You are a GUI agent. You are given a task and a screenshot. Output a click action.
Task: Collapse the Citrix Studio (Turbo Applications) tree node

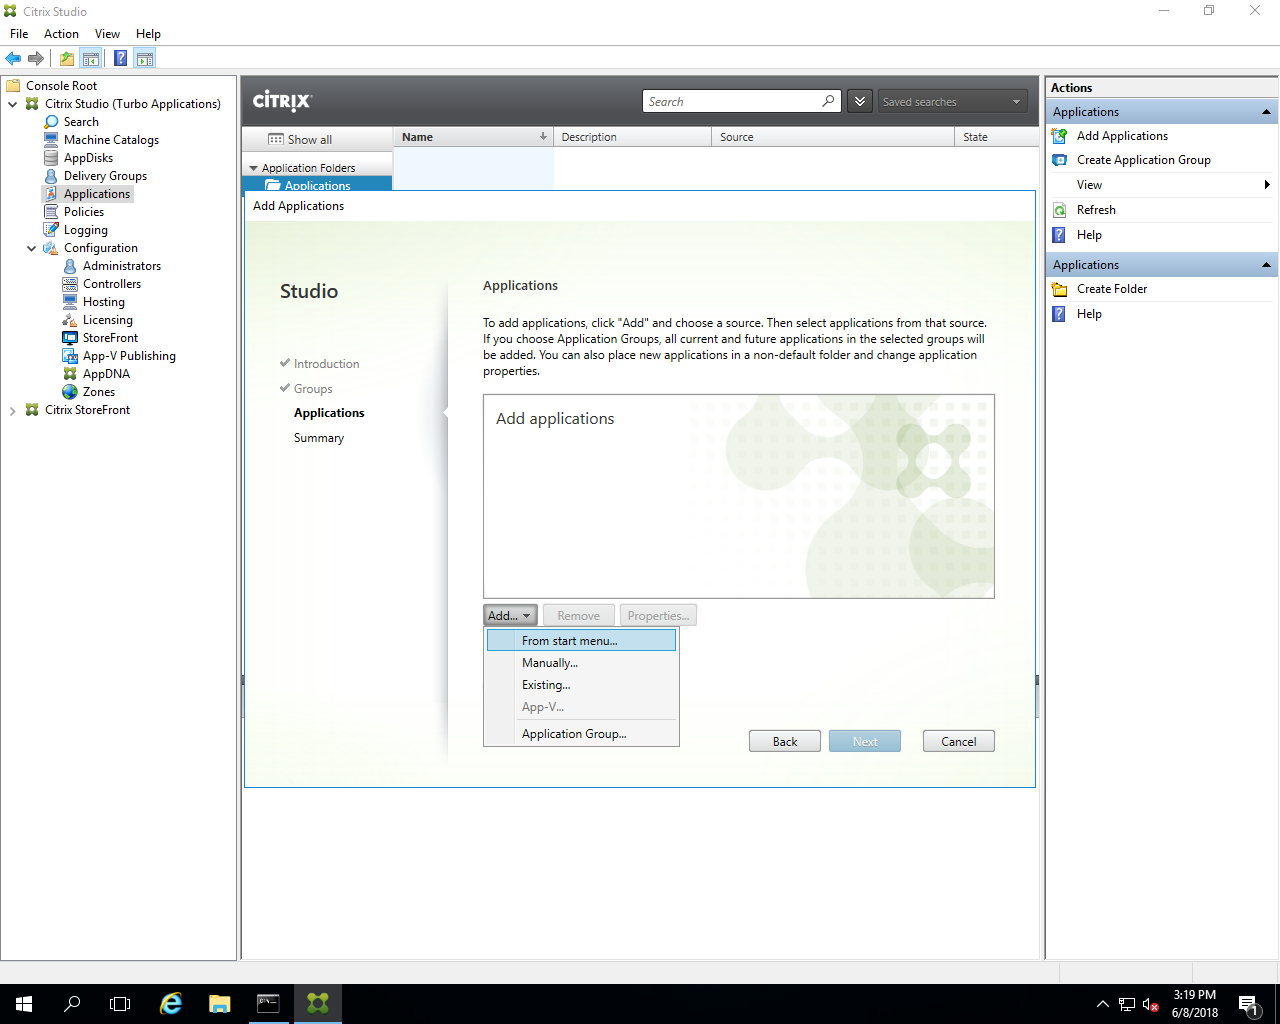[x=12, y=103]
